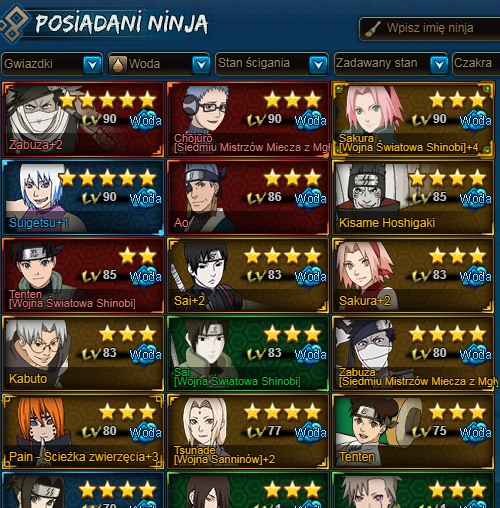The image size is (500, 508).
Task: Open the Woda element filter dropdown arrow
Action: [201, 64]
